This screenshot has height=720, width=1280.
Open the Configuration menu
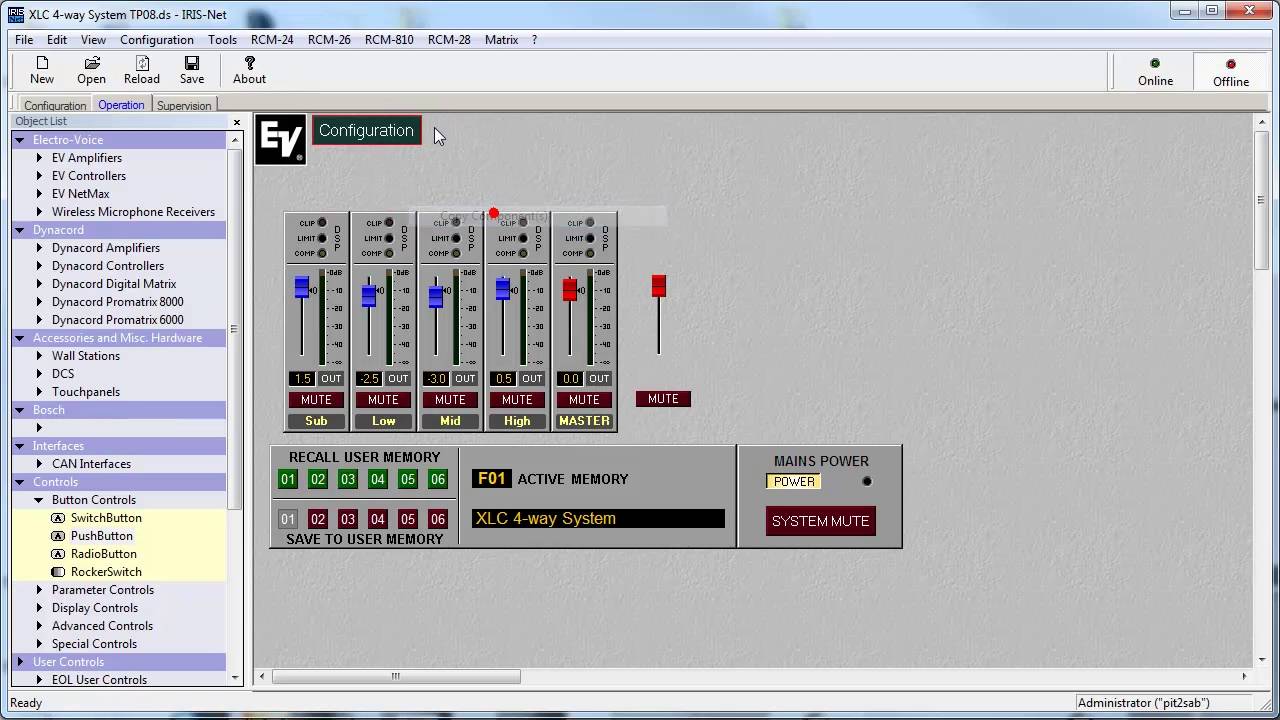click(157, 40)
